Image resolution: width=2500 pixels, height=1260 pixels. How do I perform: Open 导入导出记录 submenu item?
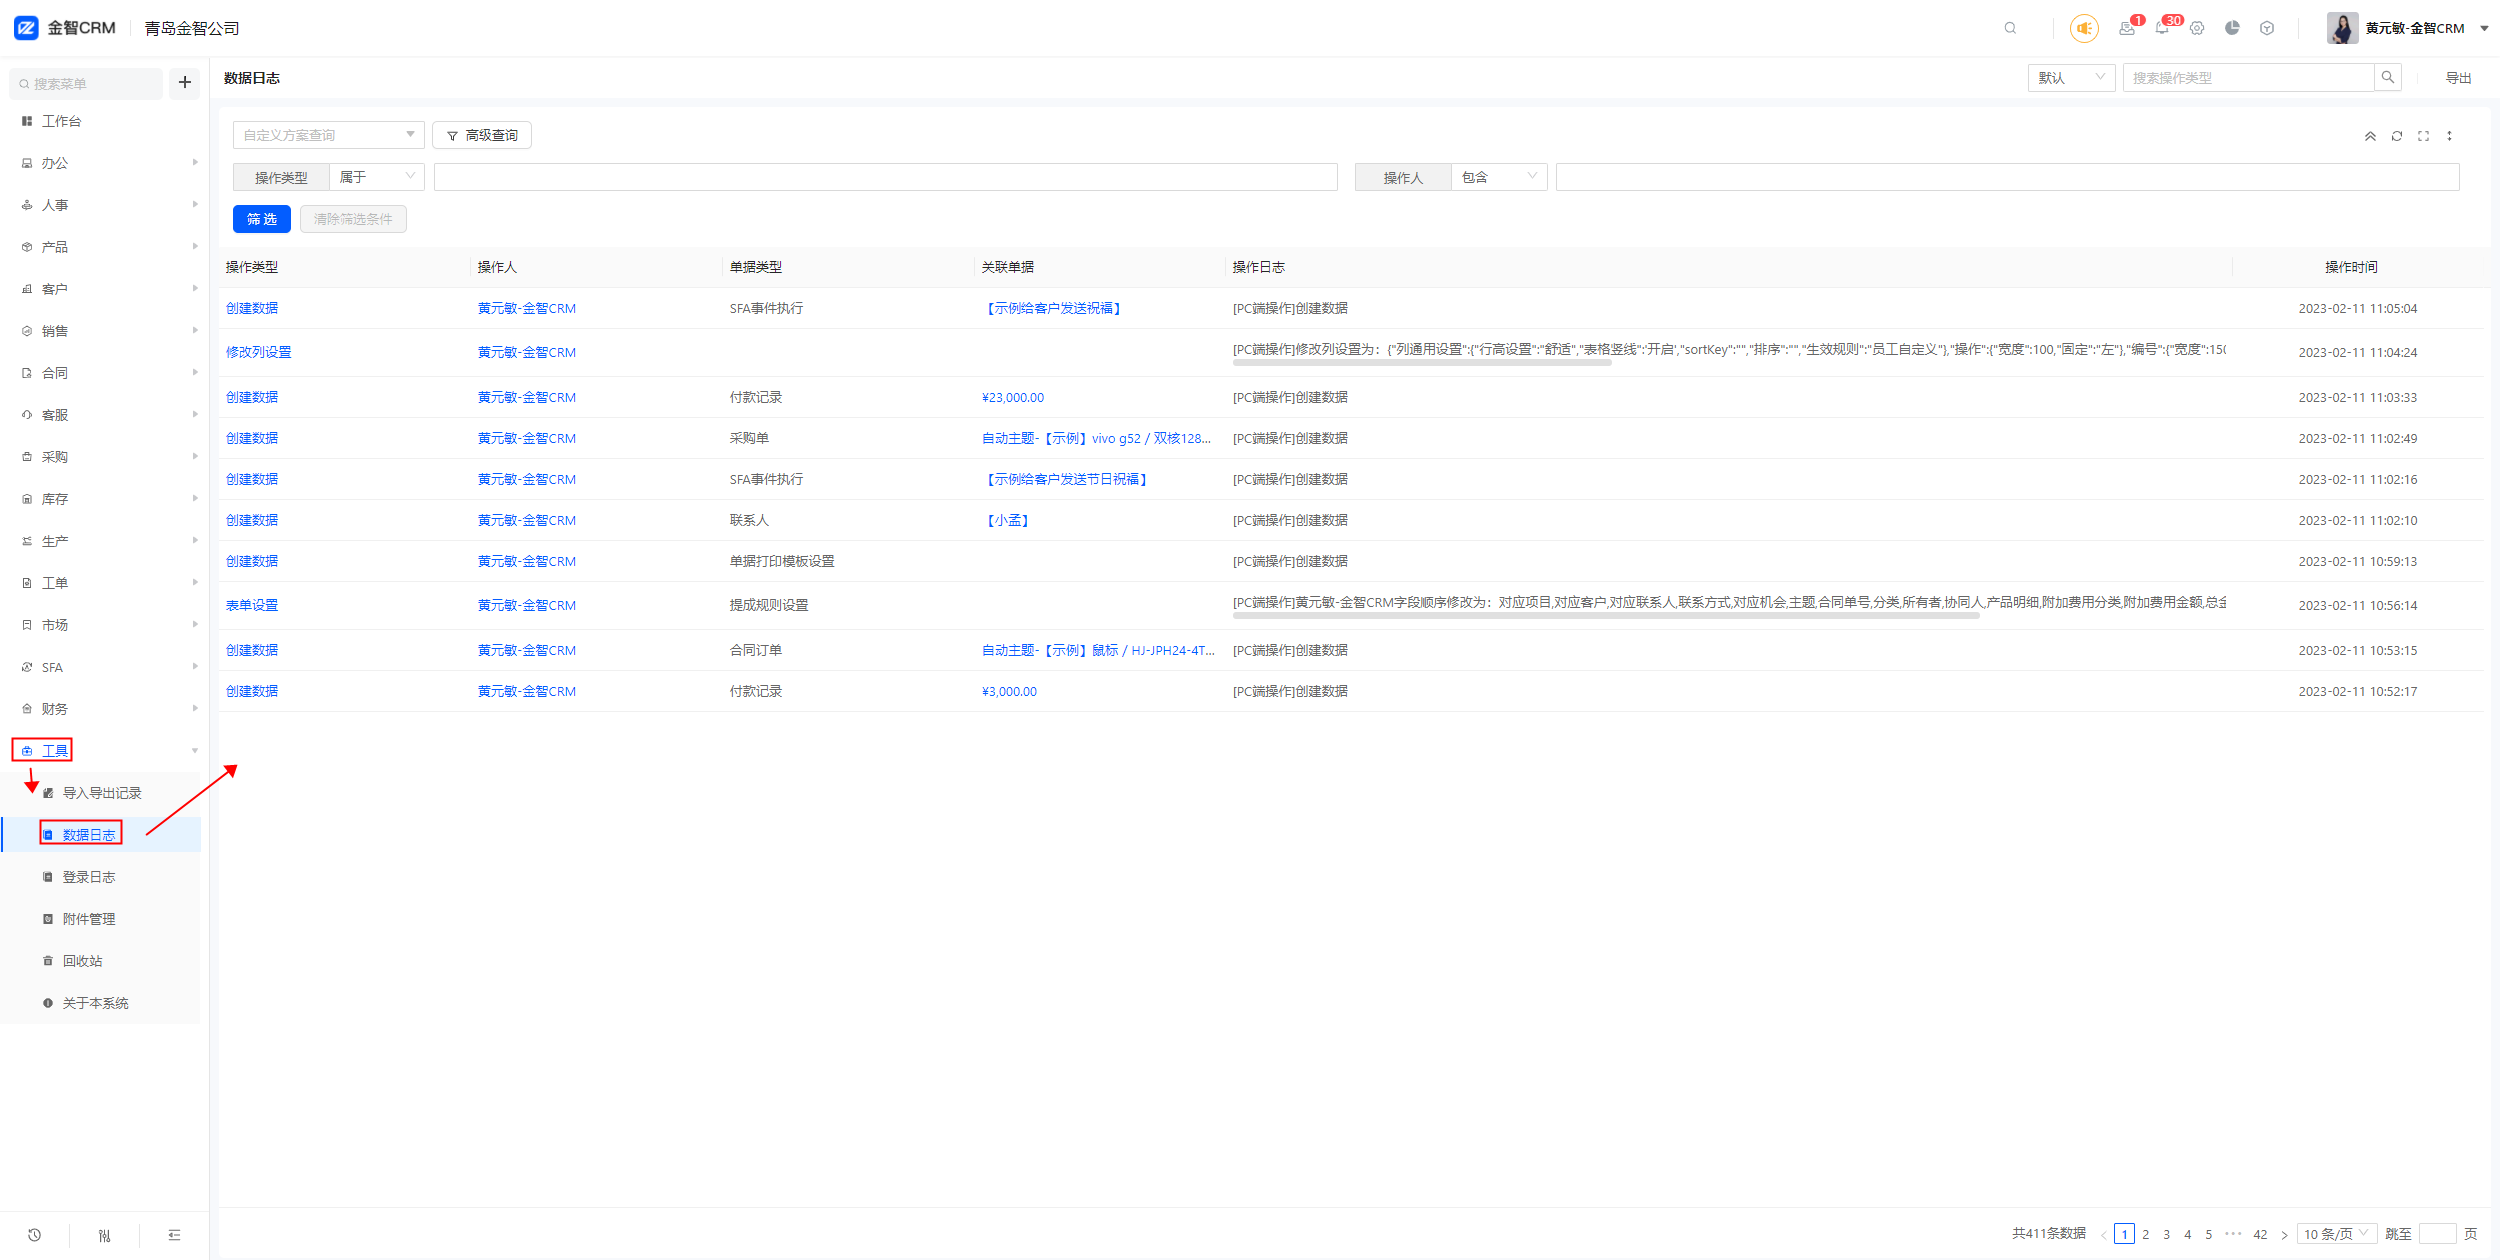[x=102, y=793]
